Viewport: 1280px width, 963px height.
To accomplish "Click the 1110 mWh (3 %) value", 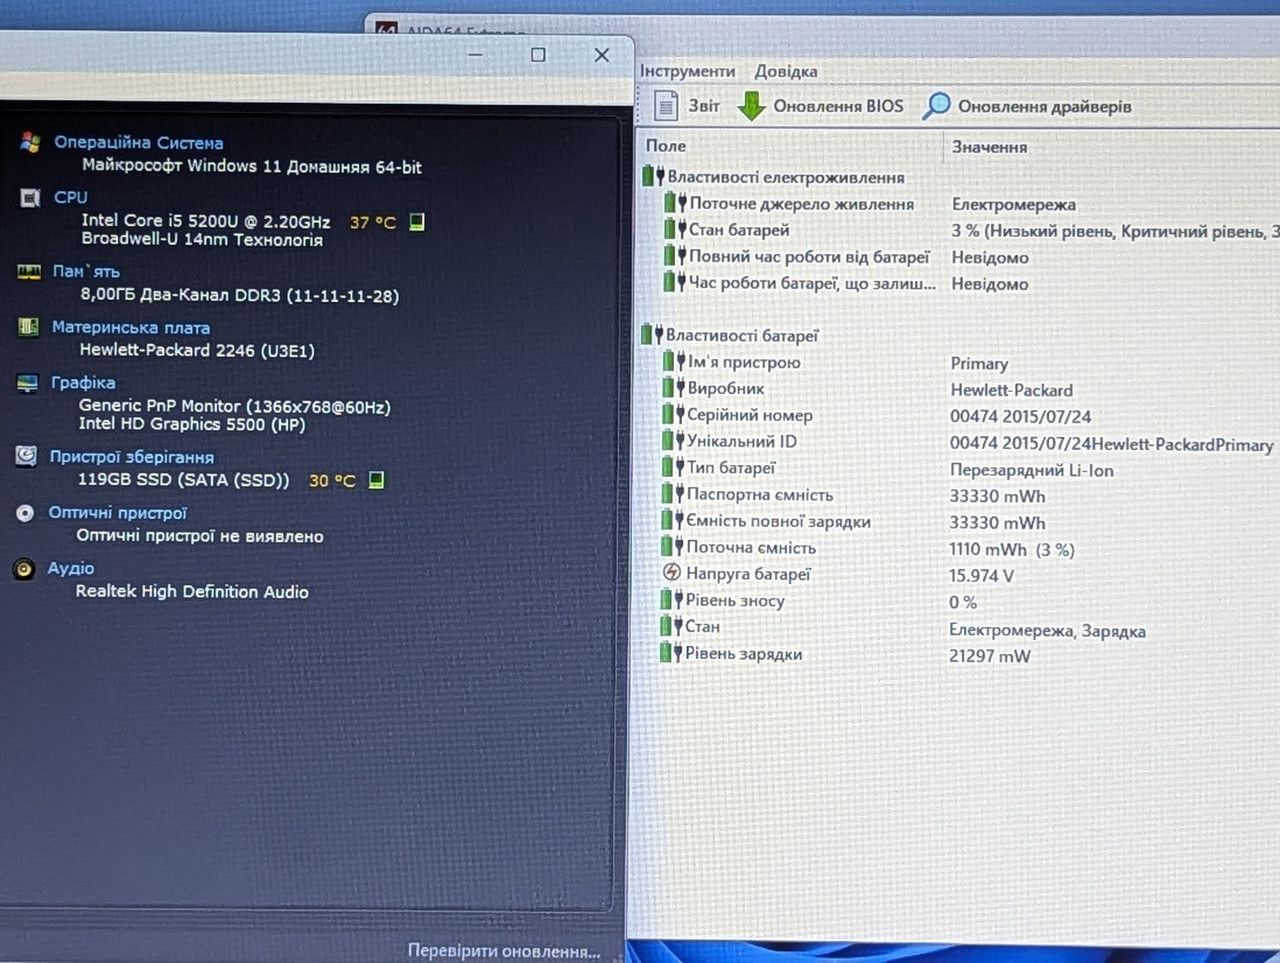I will click(x=1012, y=549).
